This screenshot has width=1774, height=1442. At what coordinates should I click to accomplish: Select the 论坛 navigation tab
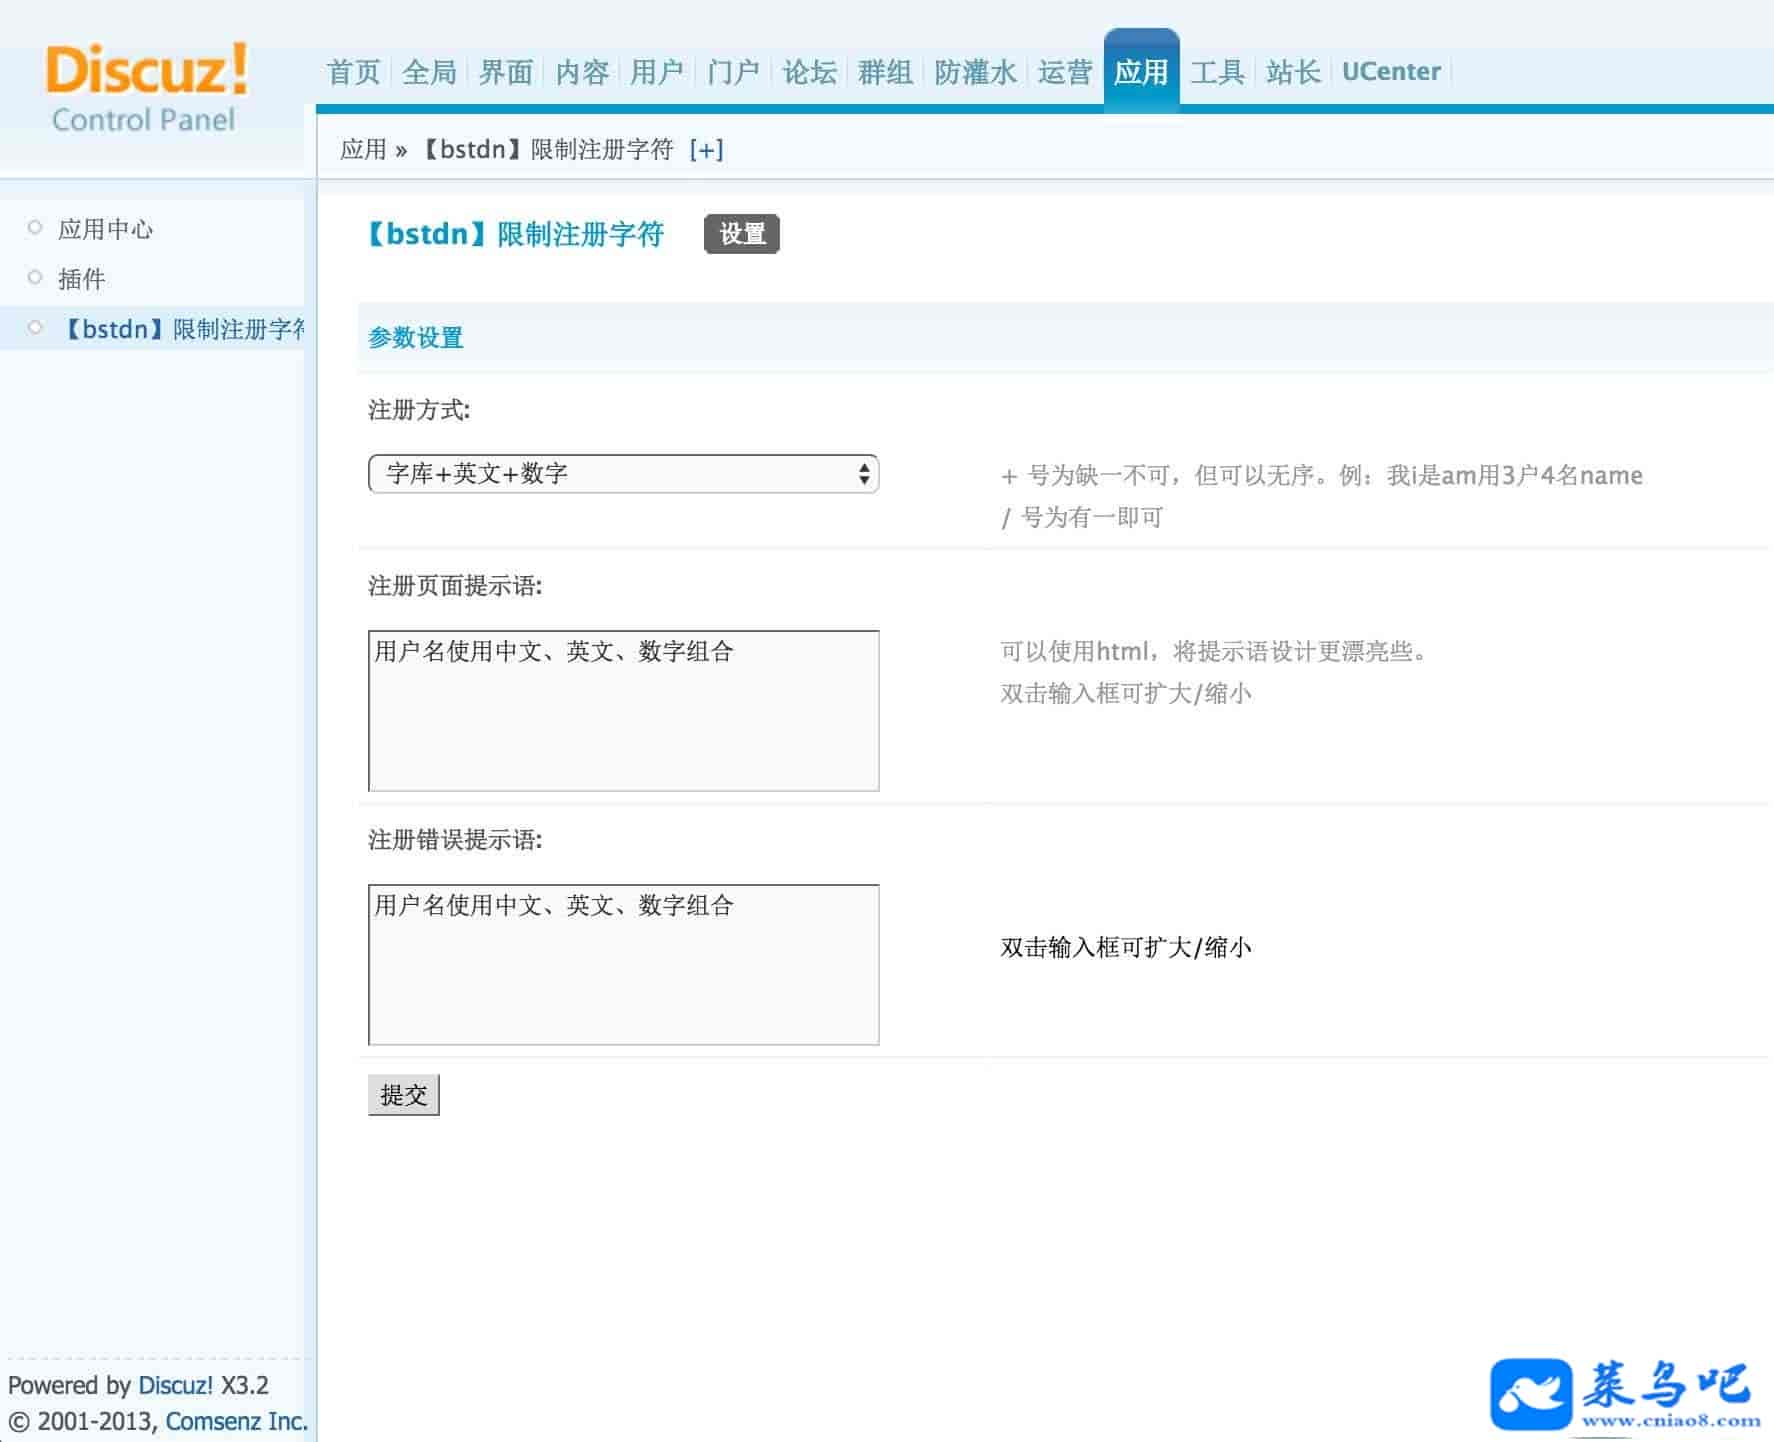pyautogui.click(x=809, y=72)
